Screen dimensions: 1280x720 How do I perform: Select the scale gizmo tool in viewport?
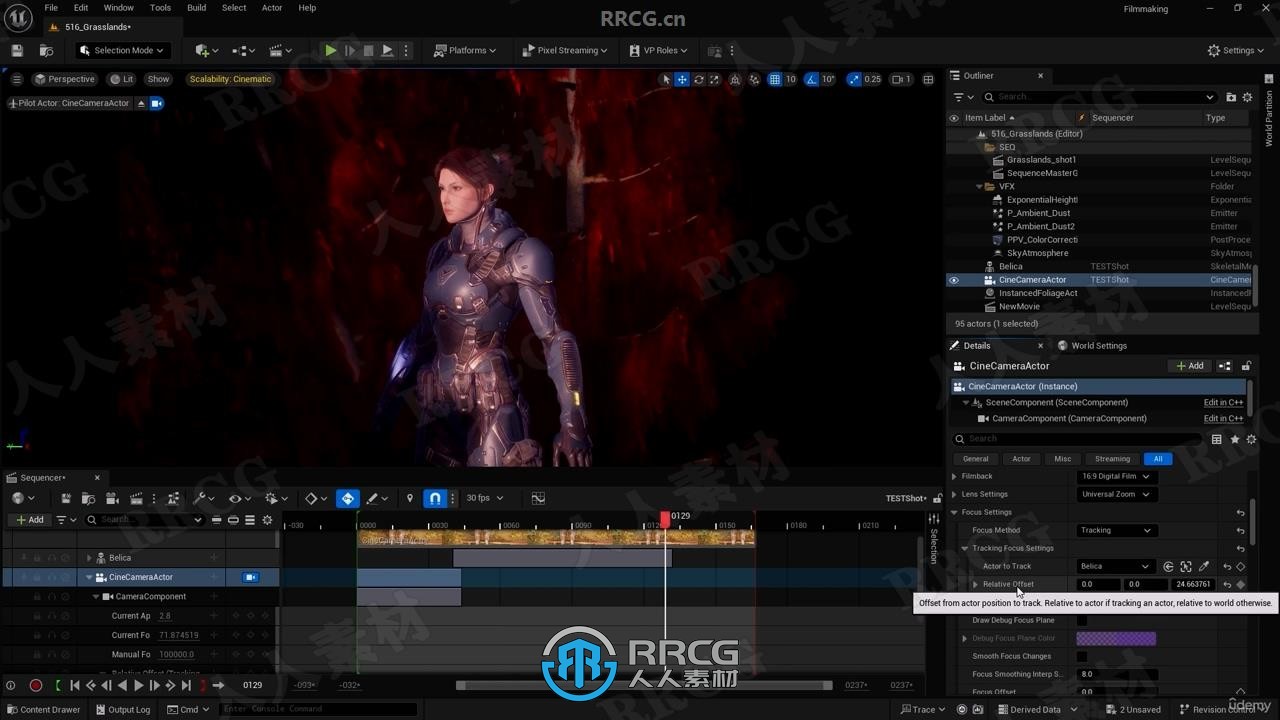point(714,79)
